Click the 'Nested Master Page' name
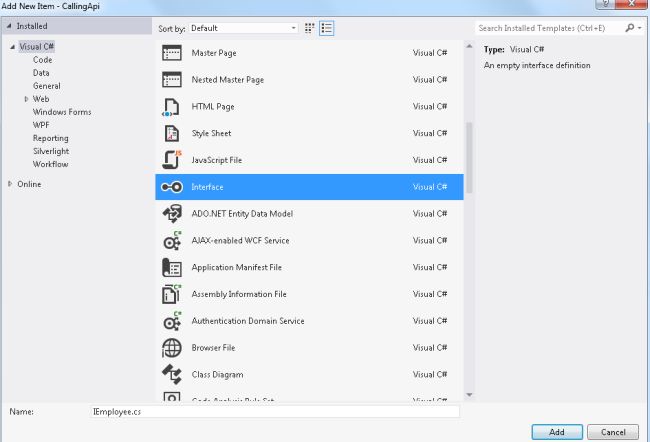 click(x=228, y=80)
